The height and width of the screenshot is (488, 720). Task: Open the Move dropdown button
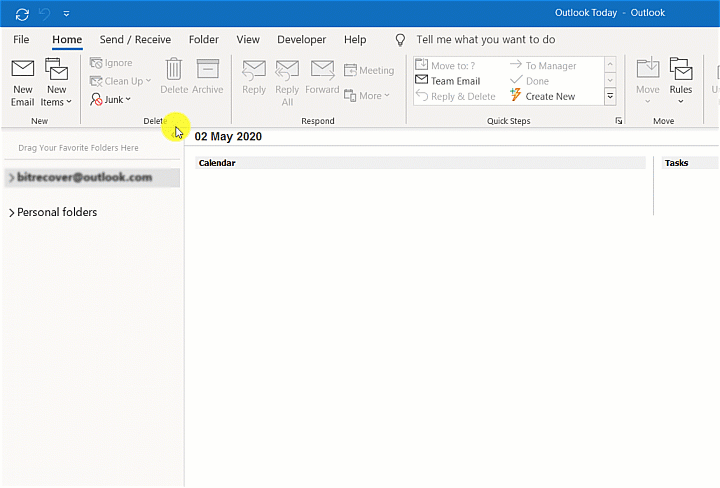point(647,81)
